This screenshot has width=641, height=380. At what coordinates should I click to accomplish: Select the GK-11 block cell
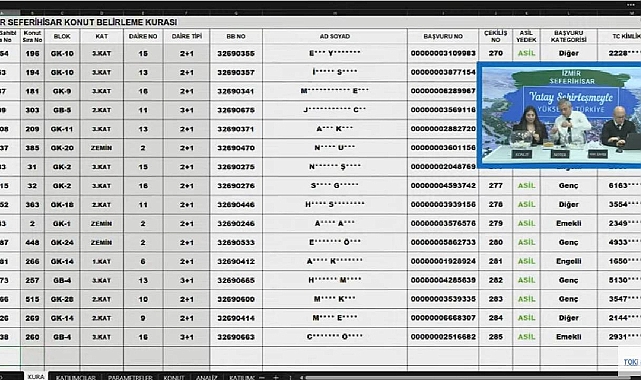tap(62, 129)
